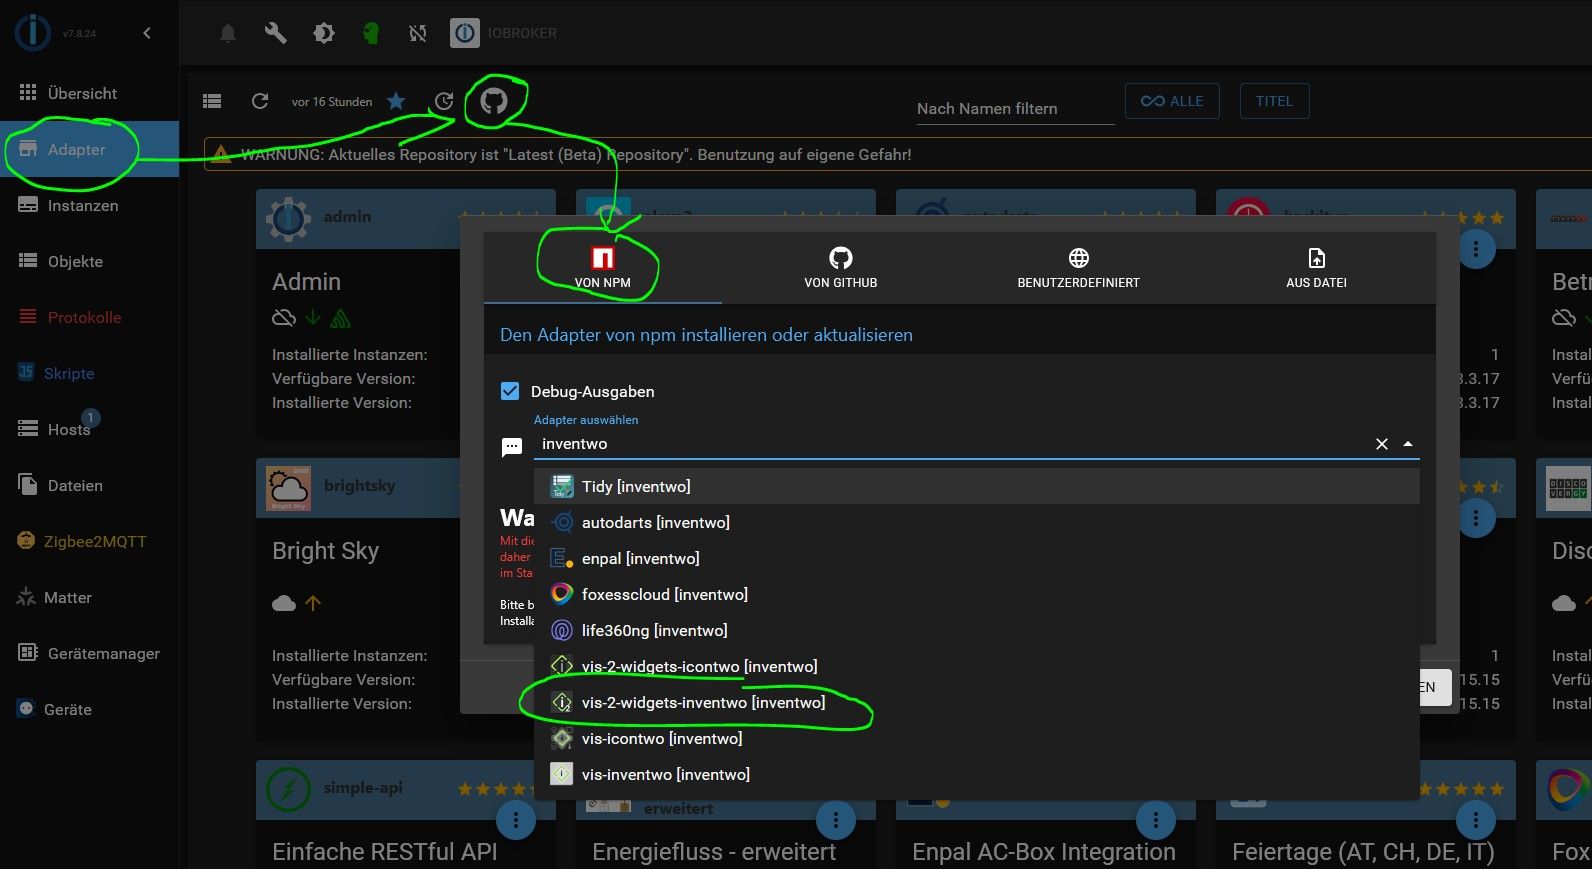Screen dimensions: 1592x869
Task: Open the three-dot menu on the Energiefluss card
Action: pos(836,821)
